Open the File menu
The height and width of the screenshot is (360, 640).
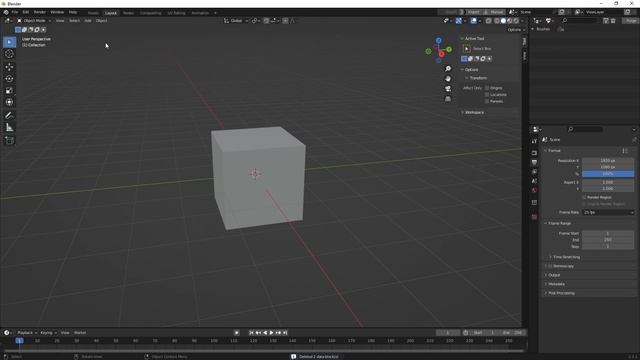coord(15,12)
